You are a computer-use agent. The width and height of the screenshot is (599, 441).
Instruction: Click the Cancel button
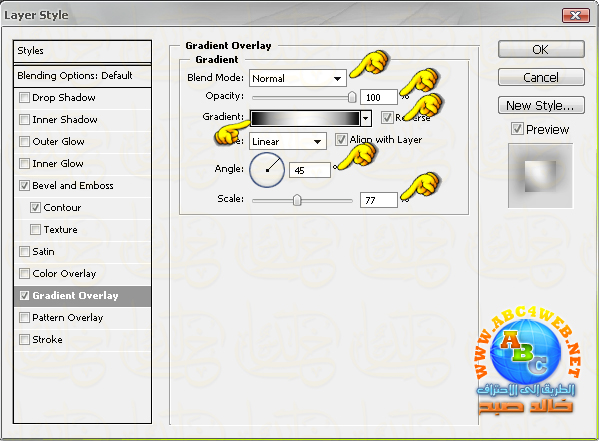[541, 78]
